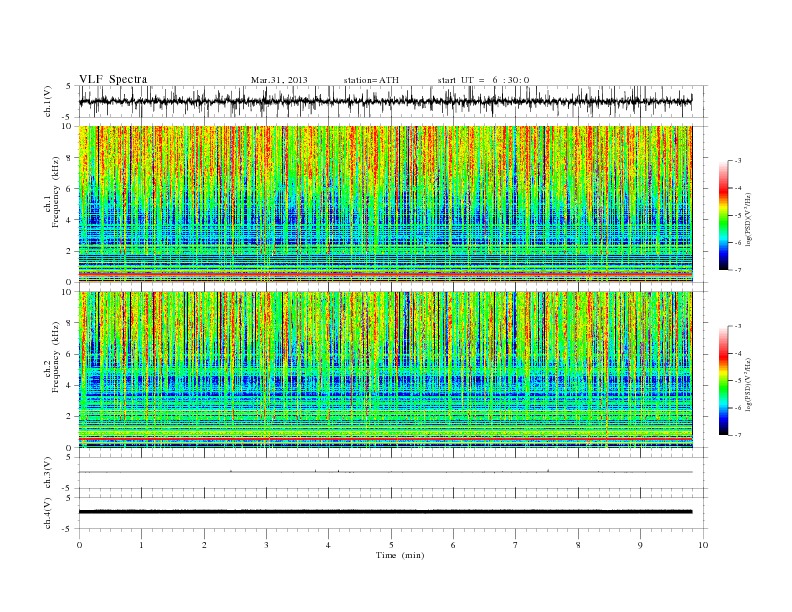Click the ch.3 flat waveform trace
792x612 pixels.
[x=385, y=472]
